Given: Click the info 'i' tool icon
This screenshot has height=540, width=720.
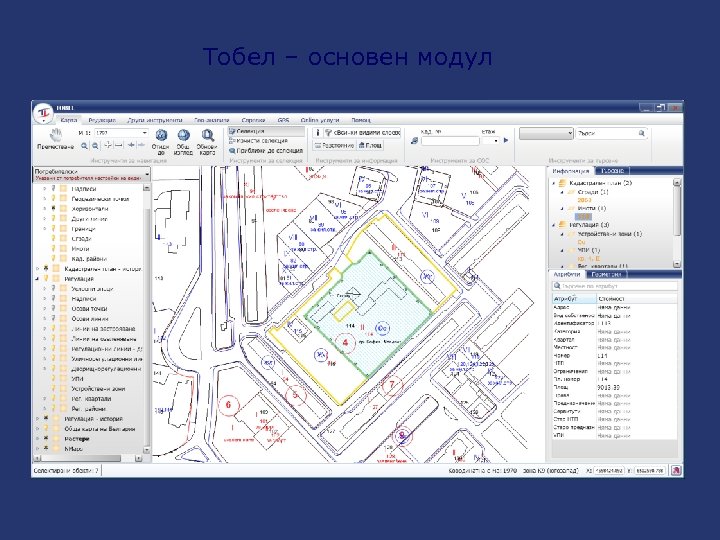Looking at the screenshot, I should pos(317,133).
